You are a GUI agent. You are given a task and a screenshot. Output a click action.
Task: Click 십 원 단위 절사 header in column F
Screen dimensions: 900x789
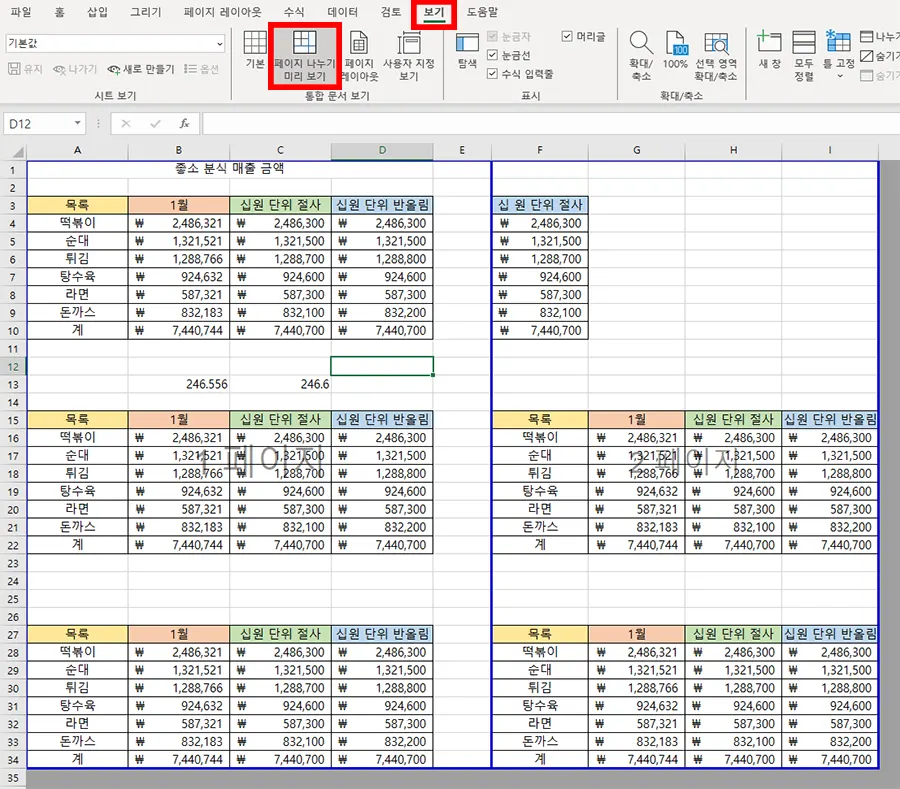tap(540, 205)
